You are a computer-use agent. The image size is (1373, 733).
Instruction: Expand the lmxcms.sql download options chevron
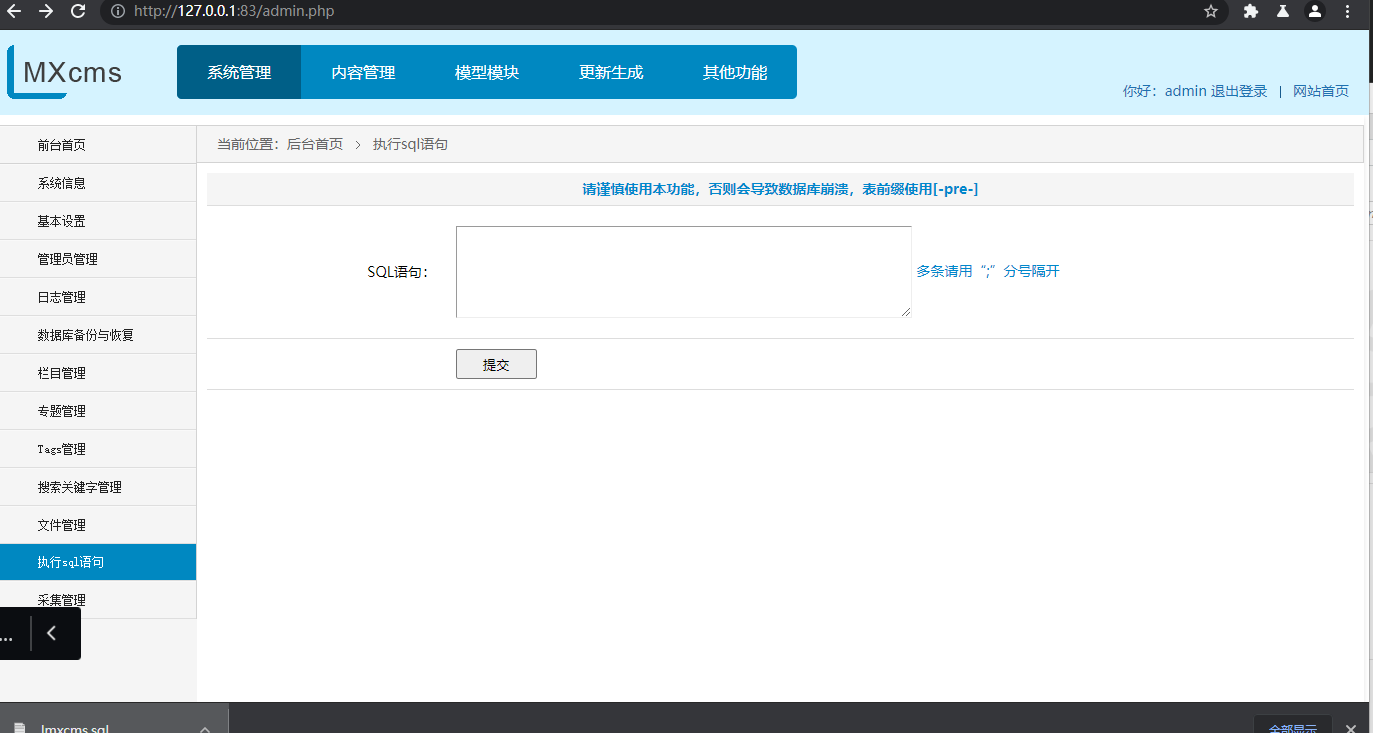tap(205, 728)
